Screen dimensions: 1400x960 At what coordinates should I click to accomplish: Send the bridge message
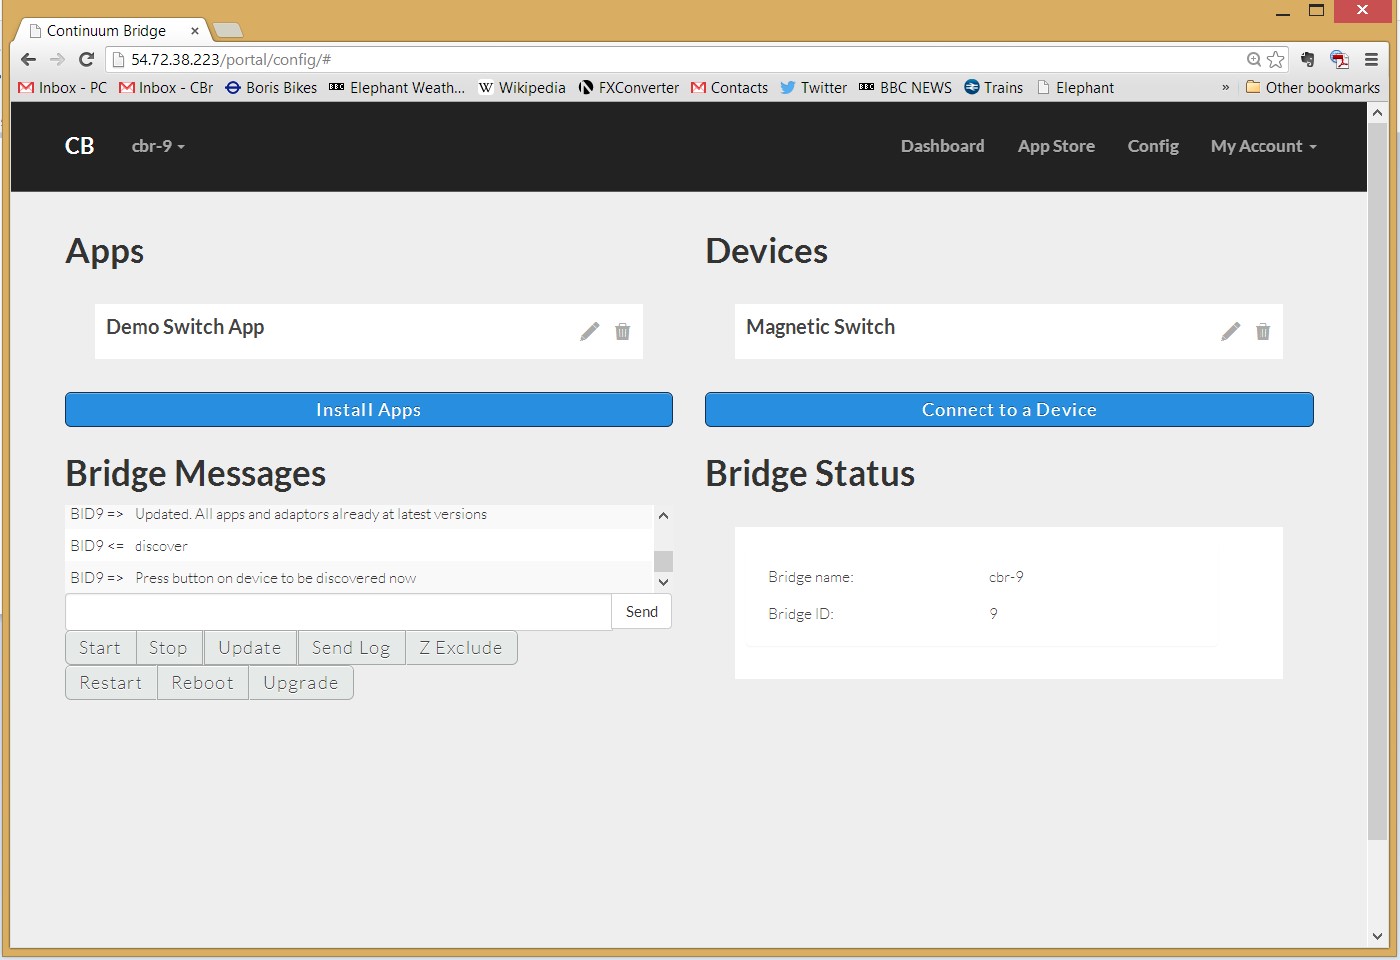pos(641,612)
